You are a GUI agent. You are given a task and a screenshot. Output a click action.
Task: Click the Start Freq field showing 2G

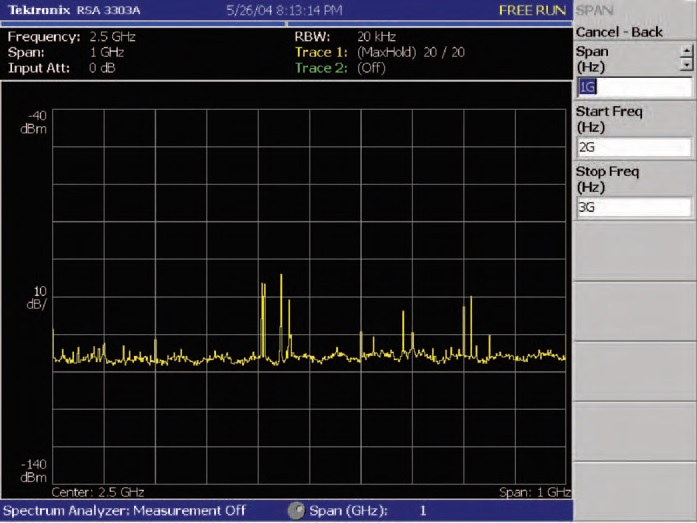(632, 148)
